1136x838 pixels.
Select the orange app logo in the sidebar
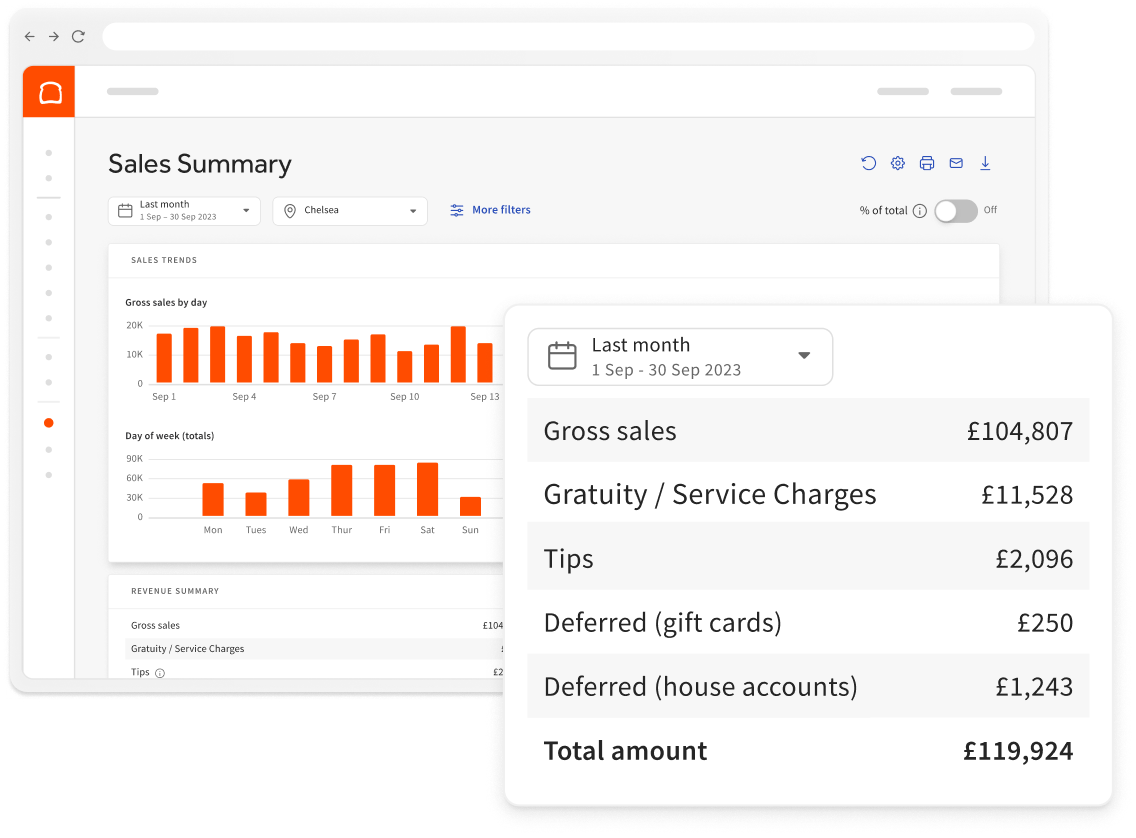click(x=48, y=91)
